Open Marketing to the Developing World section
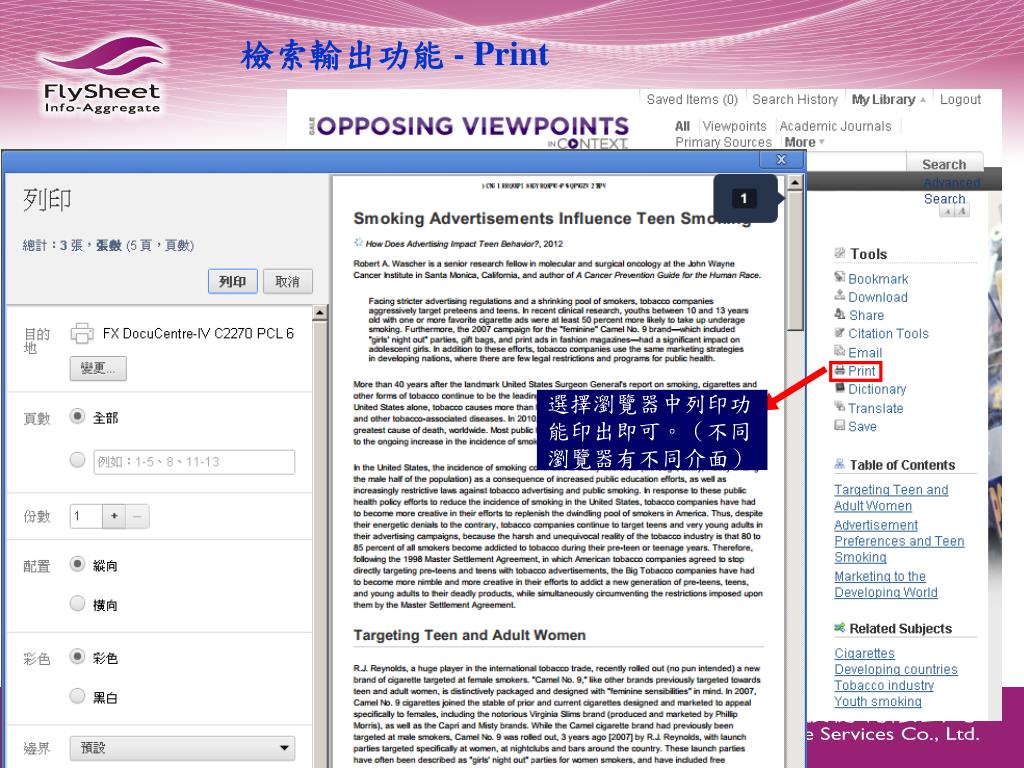Image resolution: width=1024 pixels, height=768 pixels. 886,584
